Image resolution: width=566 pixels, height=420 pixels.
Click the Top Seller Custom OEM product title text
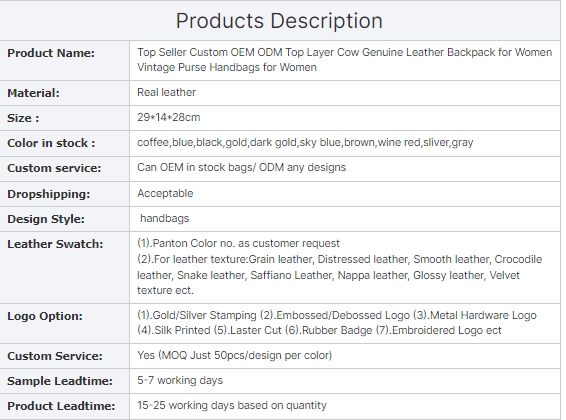click(x=344, y=60)
